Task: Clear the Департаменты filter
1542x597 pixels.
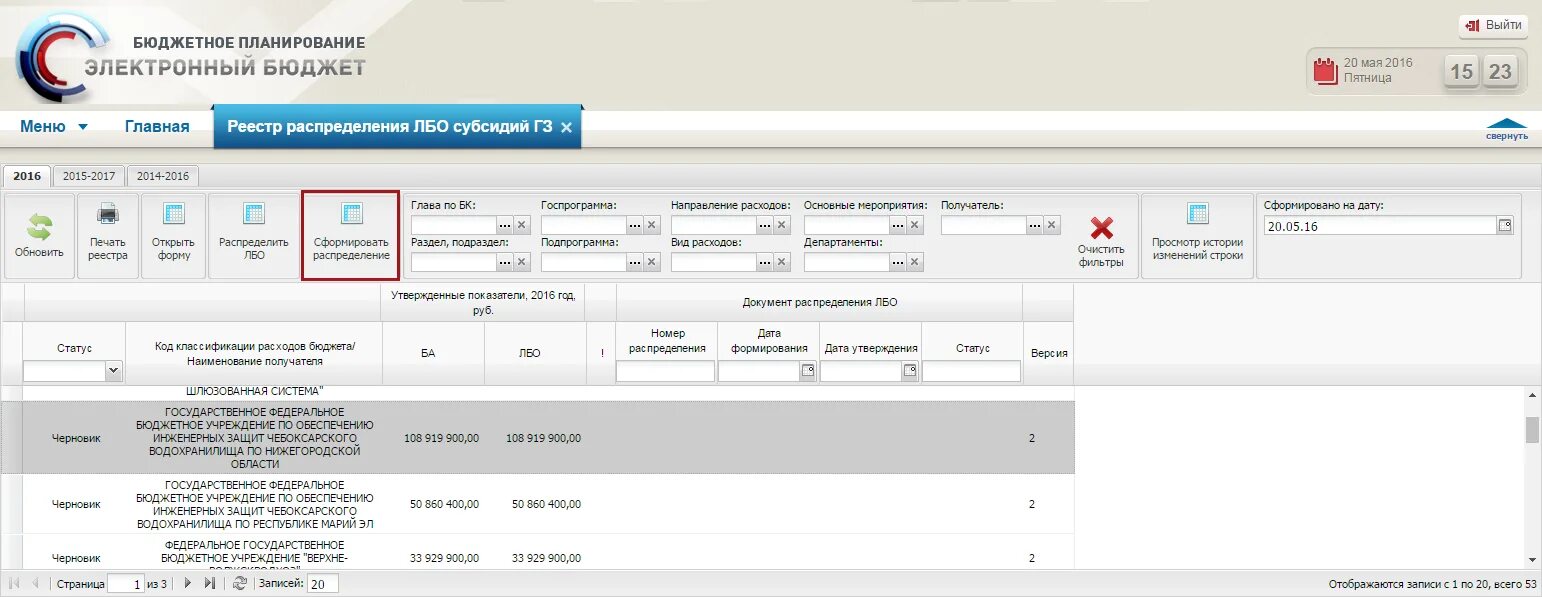Action: click(914, 262)
